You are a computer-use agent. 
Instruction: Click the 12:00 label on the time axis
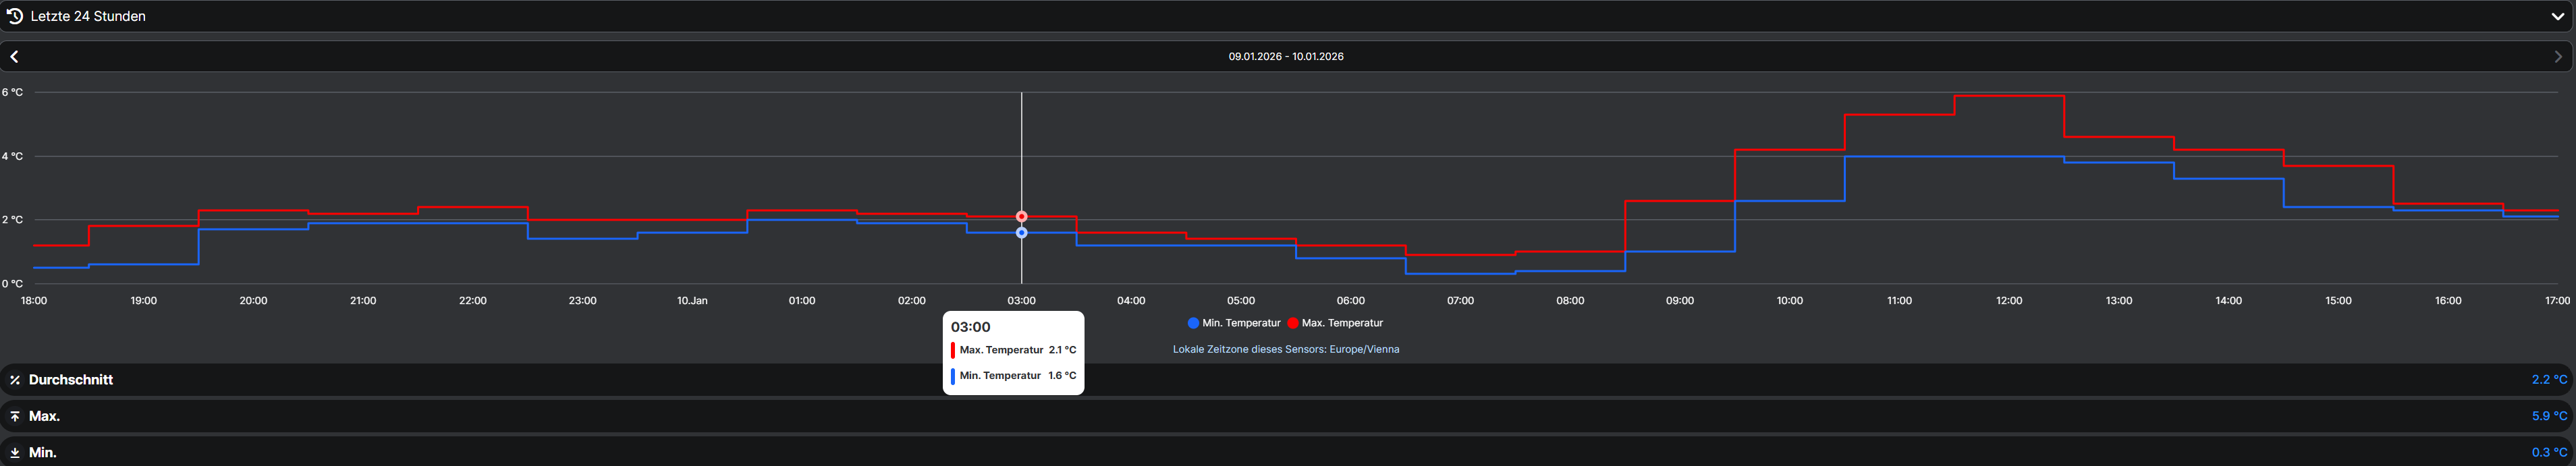click(2008, 301)
